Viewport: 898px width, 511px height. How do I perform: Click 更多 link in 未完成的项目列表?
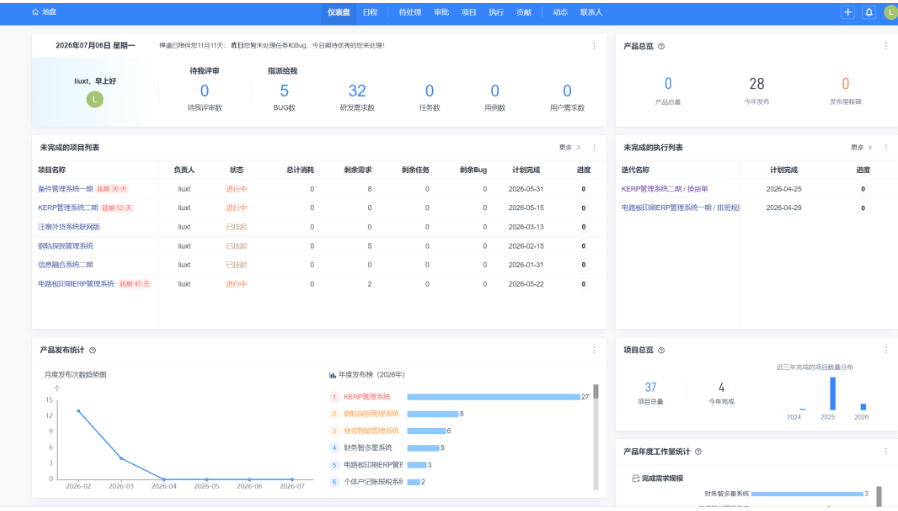[569, 148]
